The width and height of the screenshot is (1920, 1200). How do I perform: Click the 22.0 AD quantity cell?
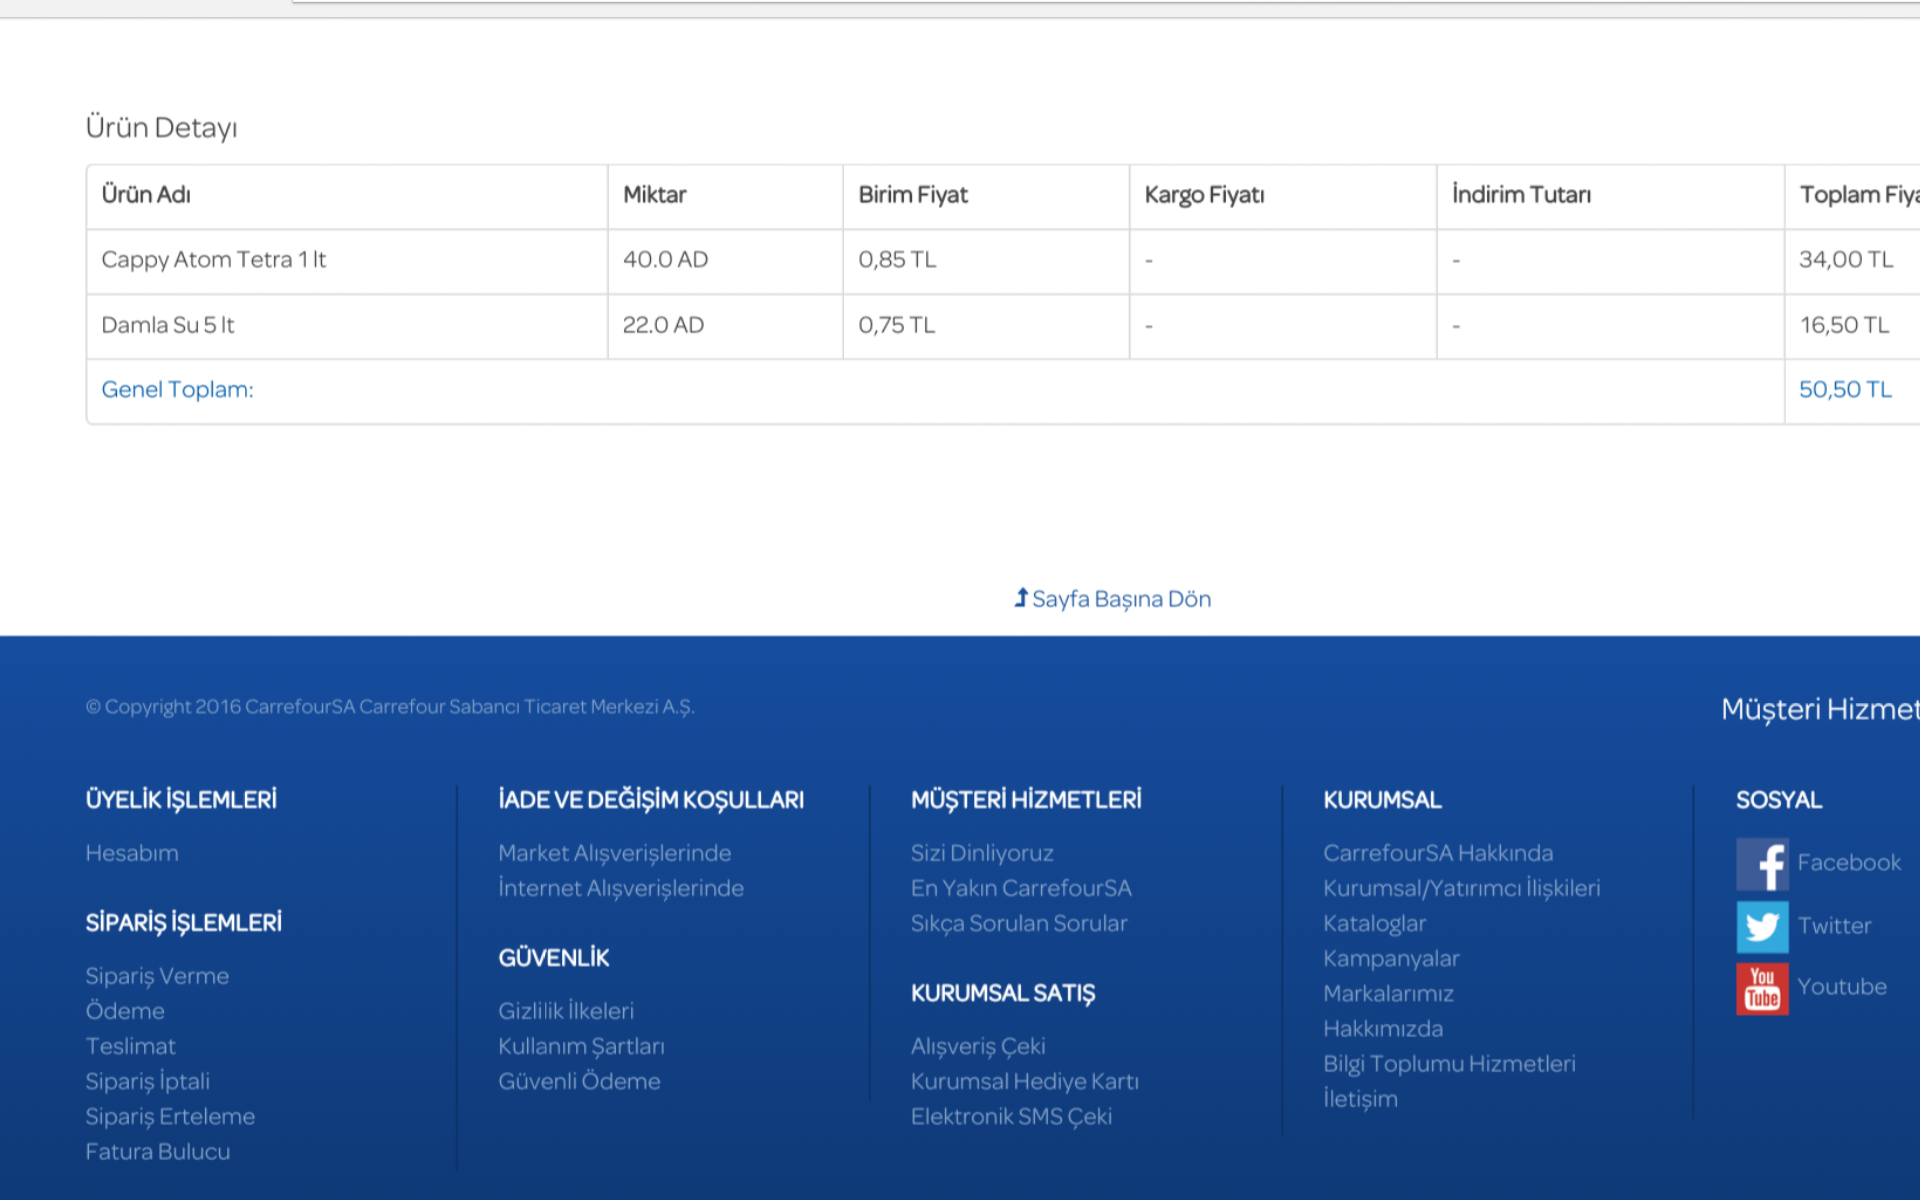[x=725, y=326]
